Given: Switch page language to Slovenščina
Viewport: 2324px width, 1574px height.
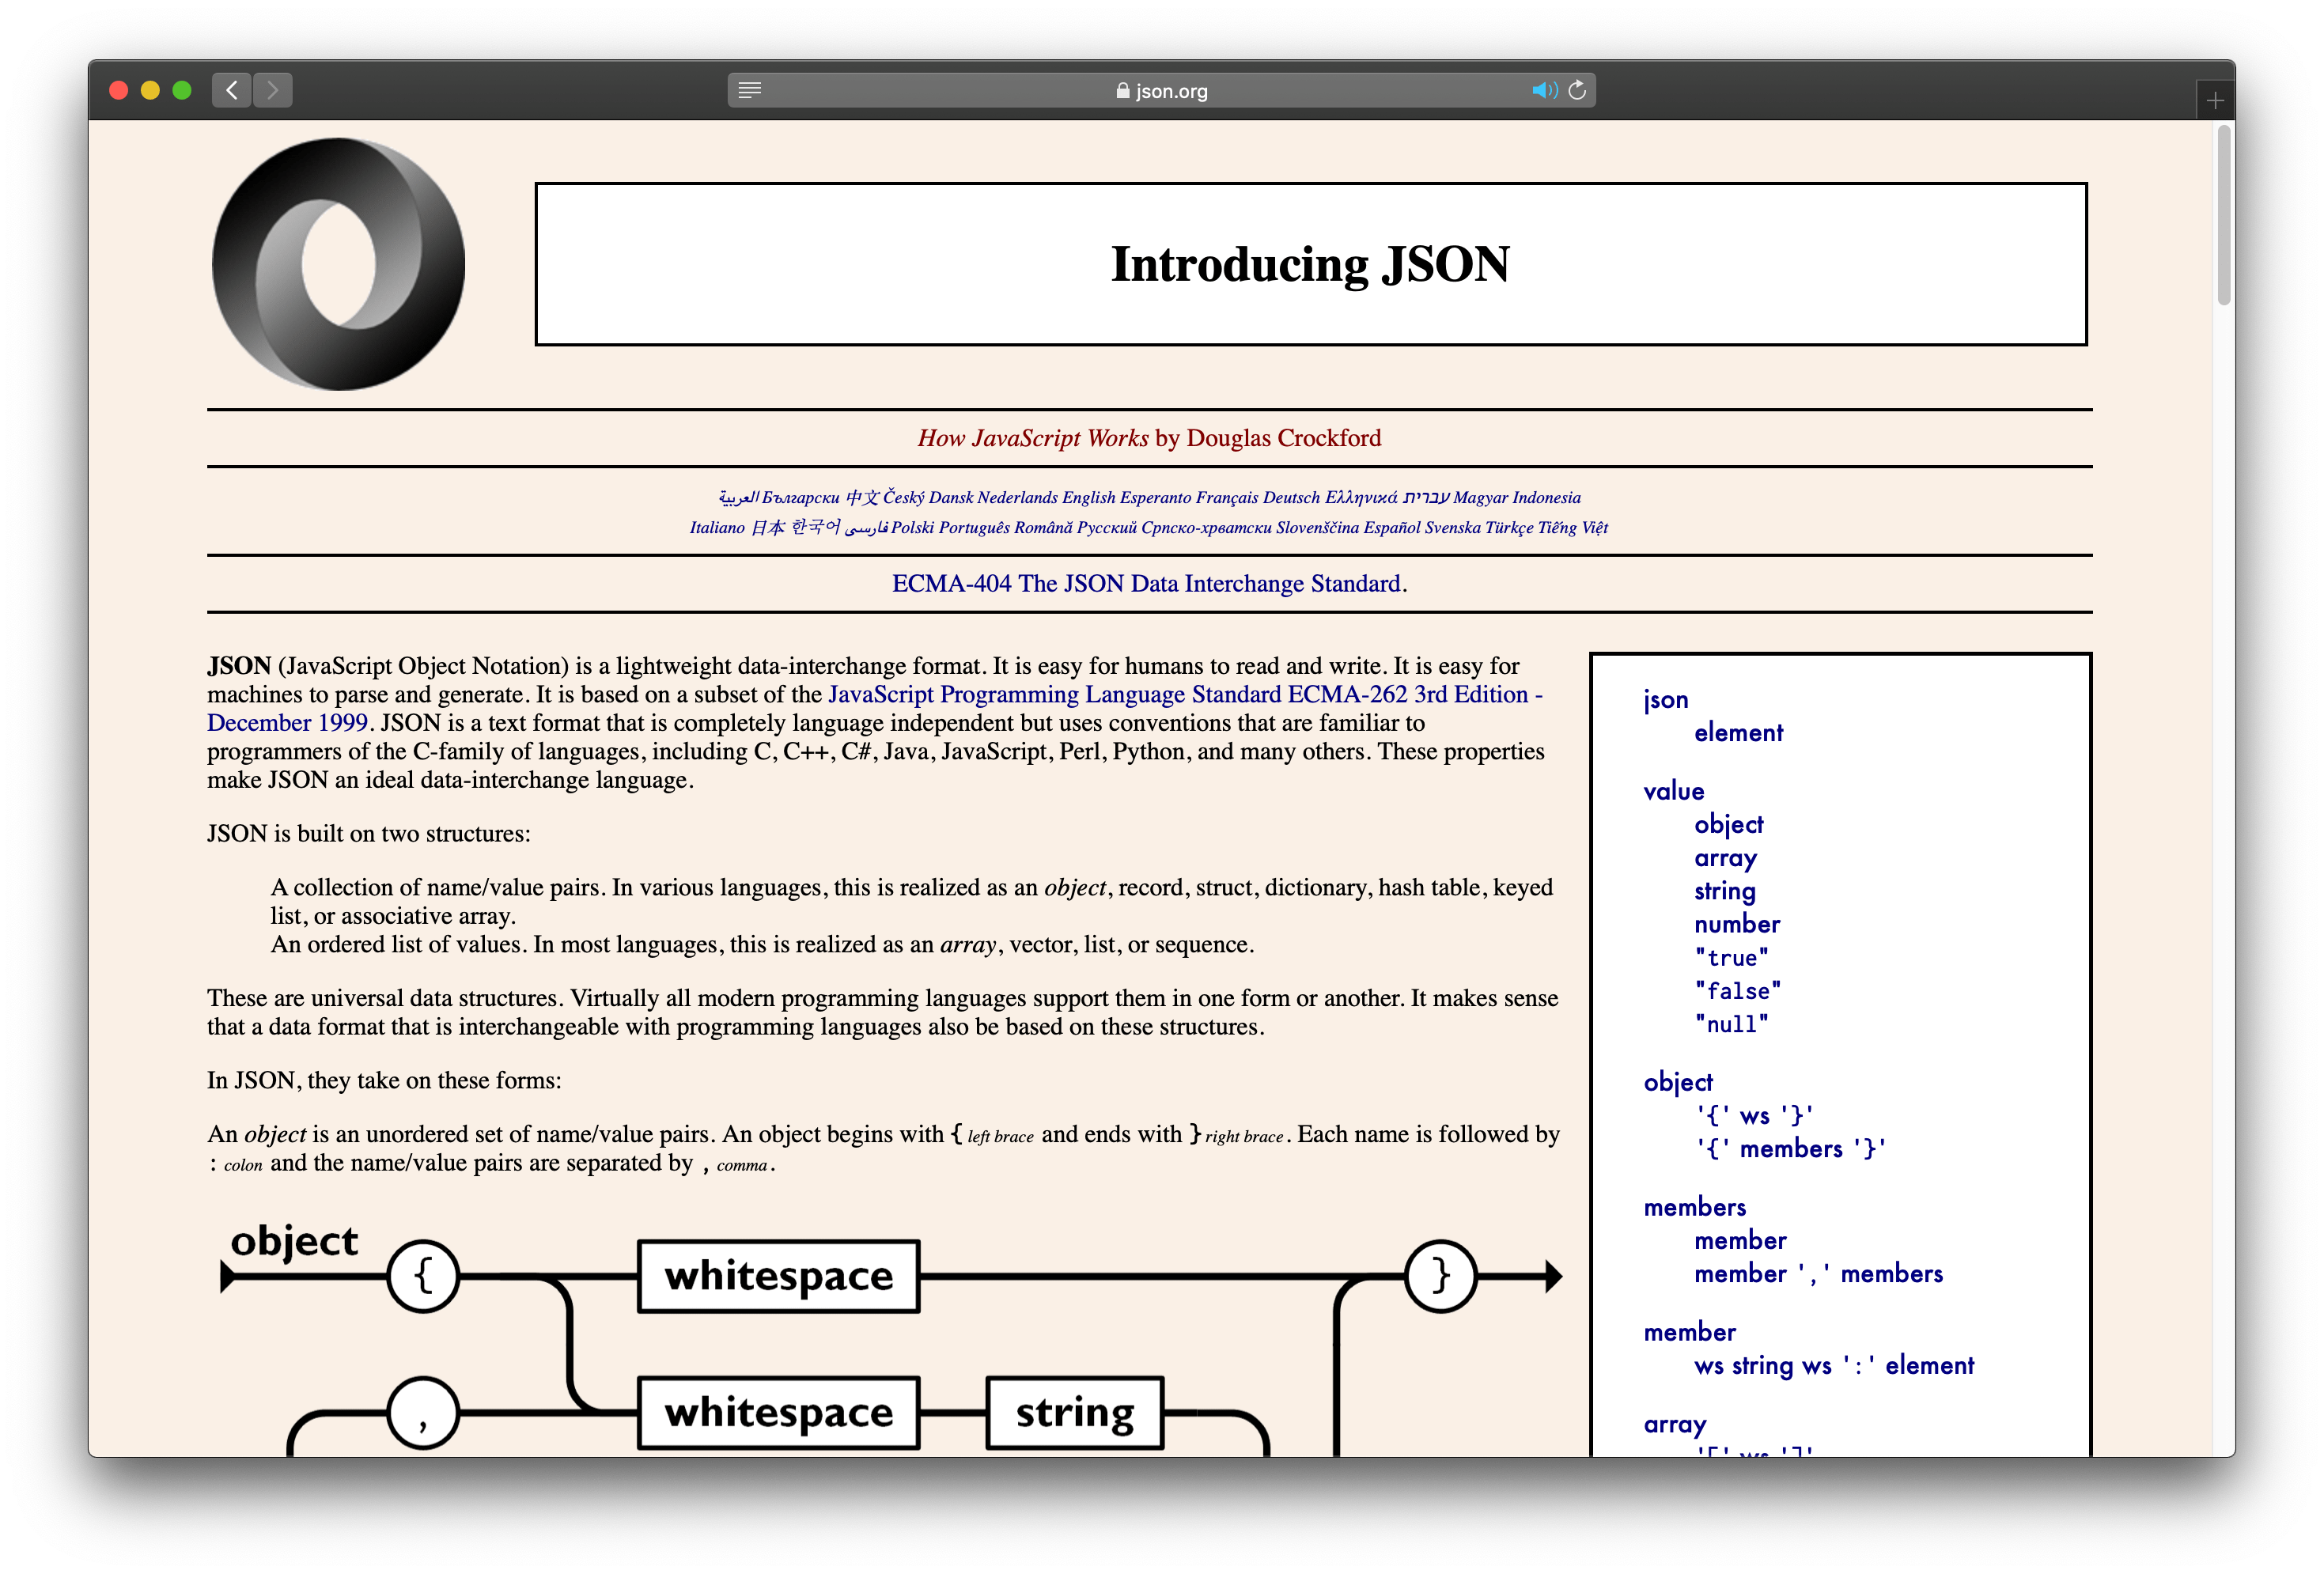Looking at the screenshot, I should pos(1317,528).
